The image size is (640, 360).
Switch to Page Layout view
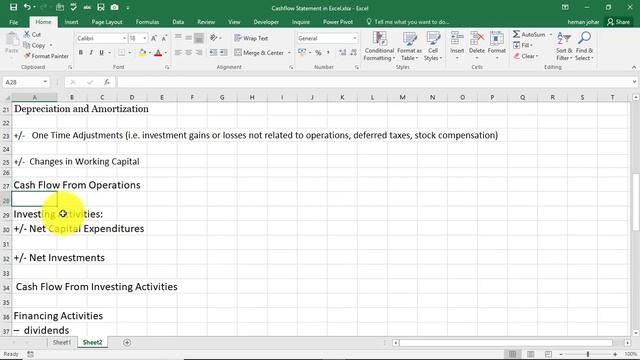click(x=530, y=354)
